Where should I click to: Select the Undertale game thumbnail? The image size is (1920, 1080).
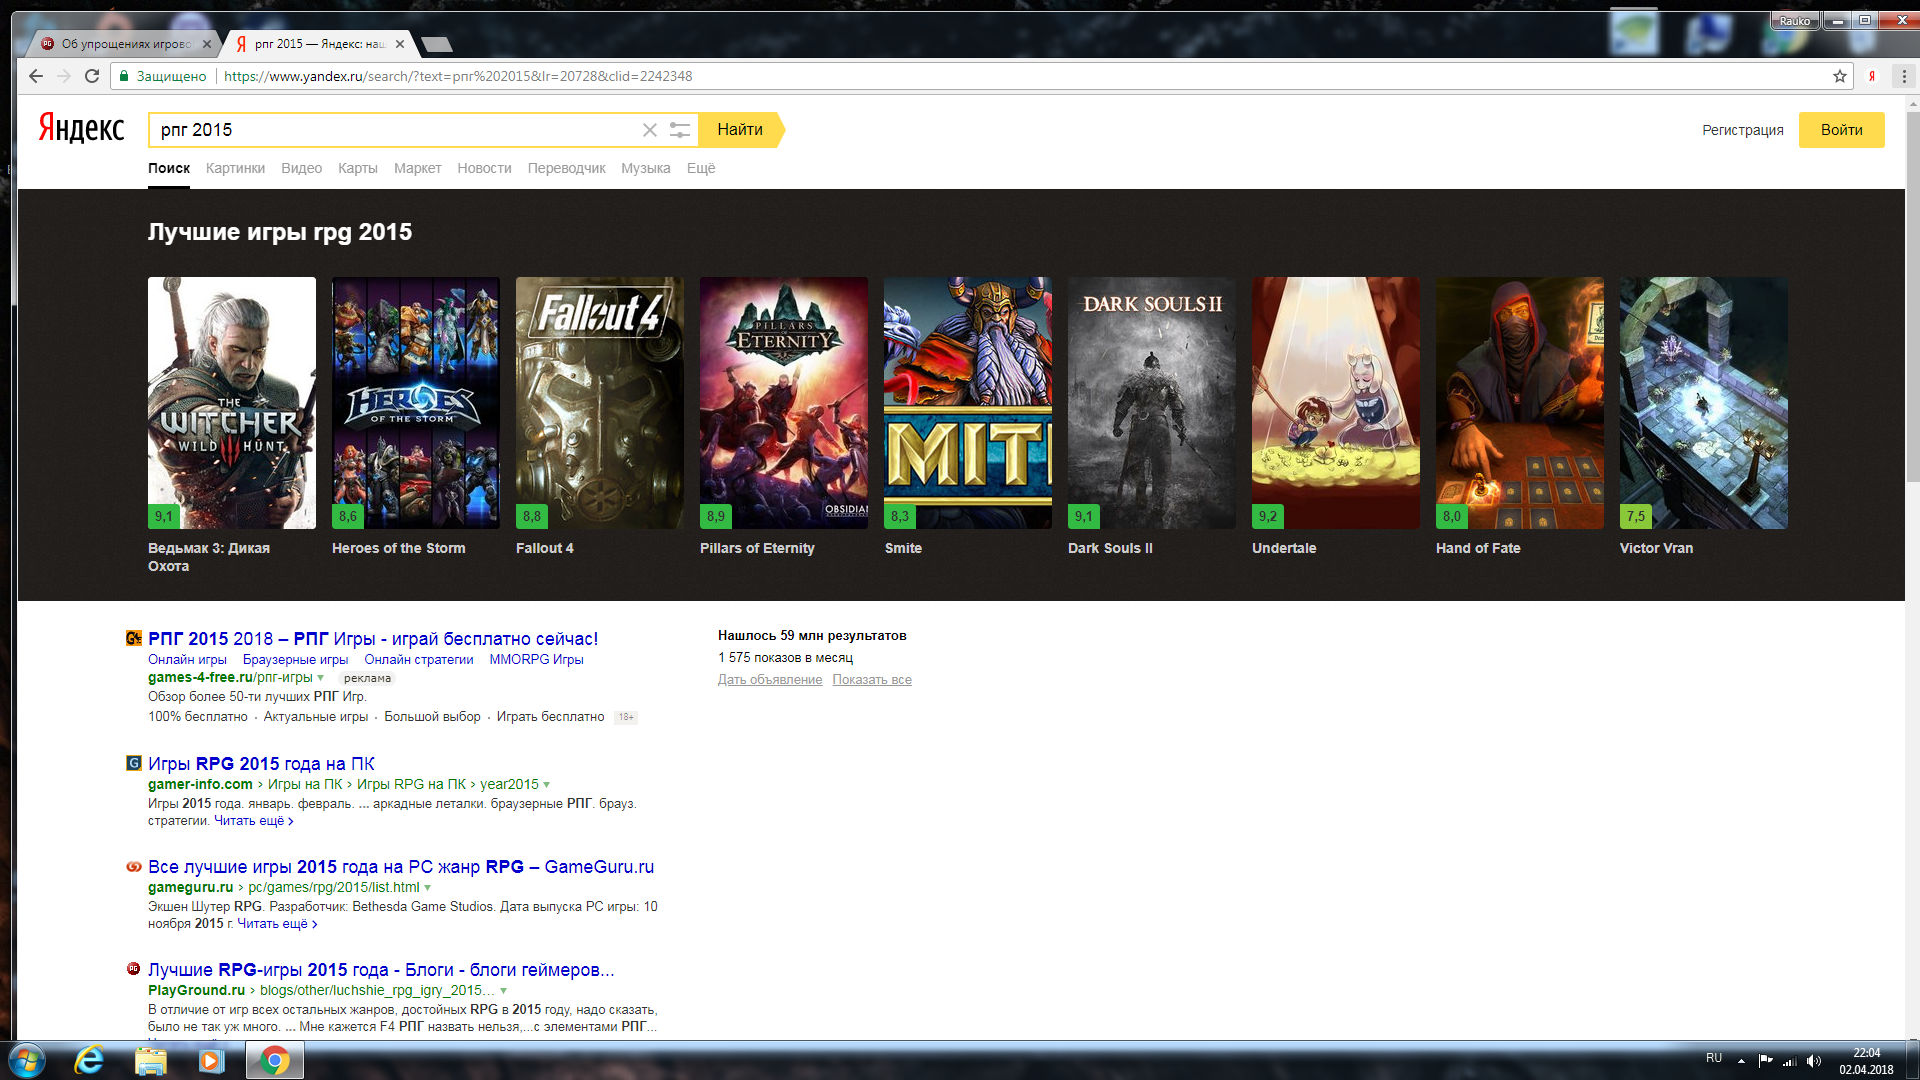tap(1335, 402)
